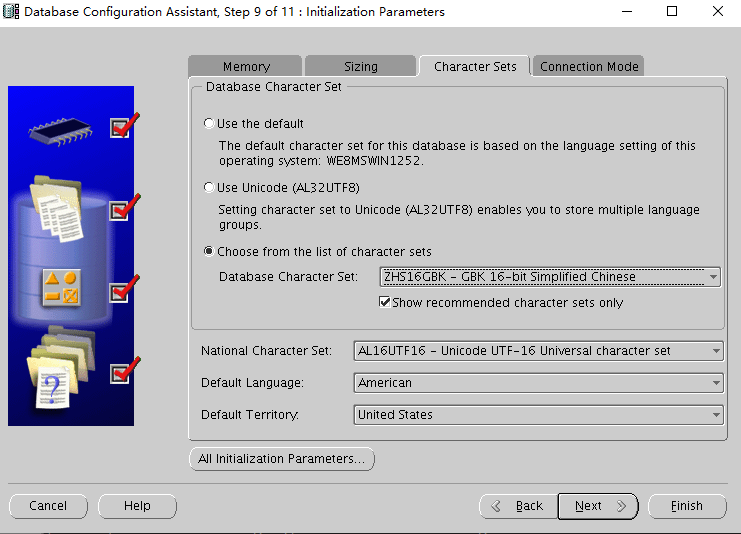Click the file documents icon on database cylinder
This screenshot has width=741, height=534.
tap(56, 208)
